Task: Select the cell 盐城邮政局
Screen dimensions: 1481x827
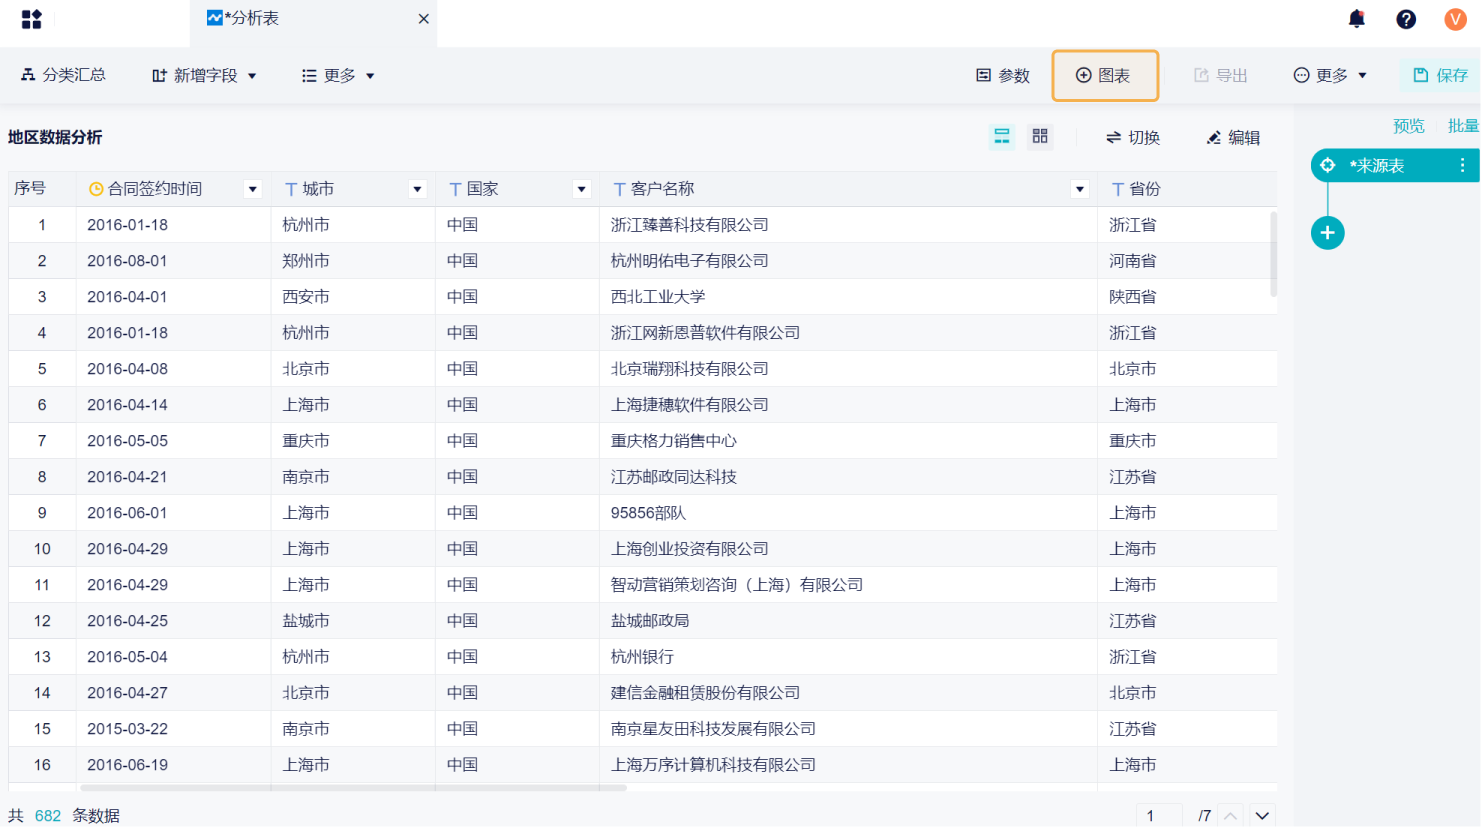Action: click(849, 621)
